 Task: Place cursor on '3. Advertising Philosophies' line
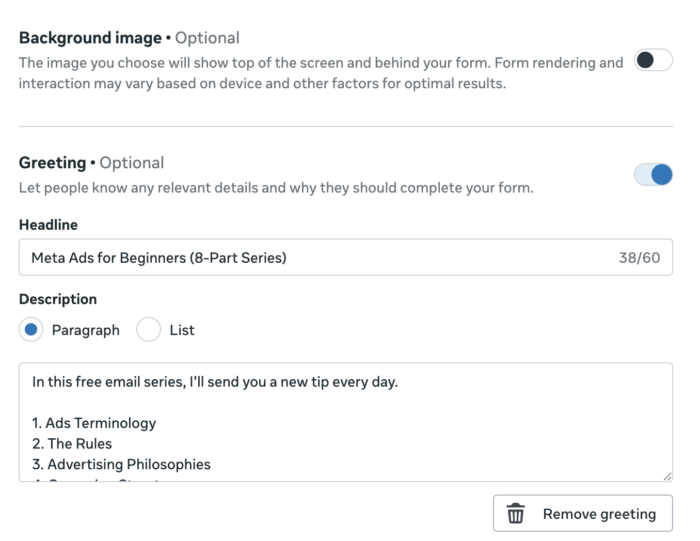[x=121, y=464]
